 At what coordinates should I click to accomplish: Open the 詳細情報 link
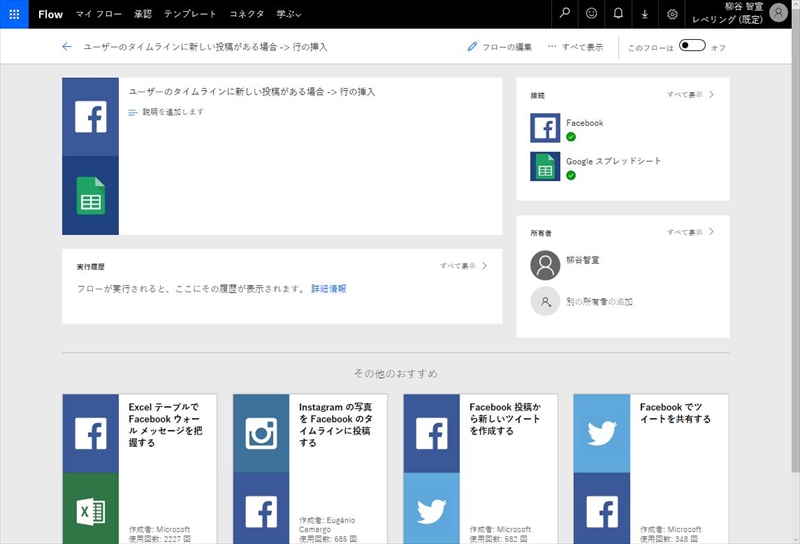click(328, 288)
